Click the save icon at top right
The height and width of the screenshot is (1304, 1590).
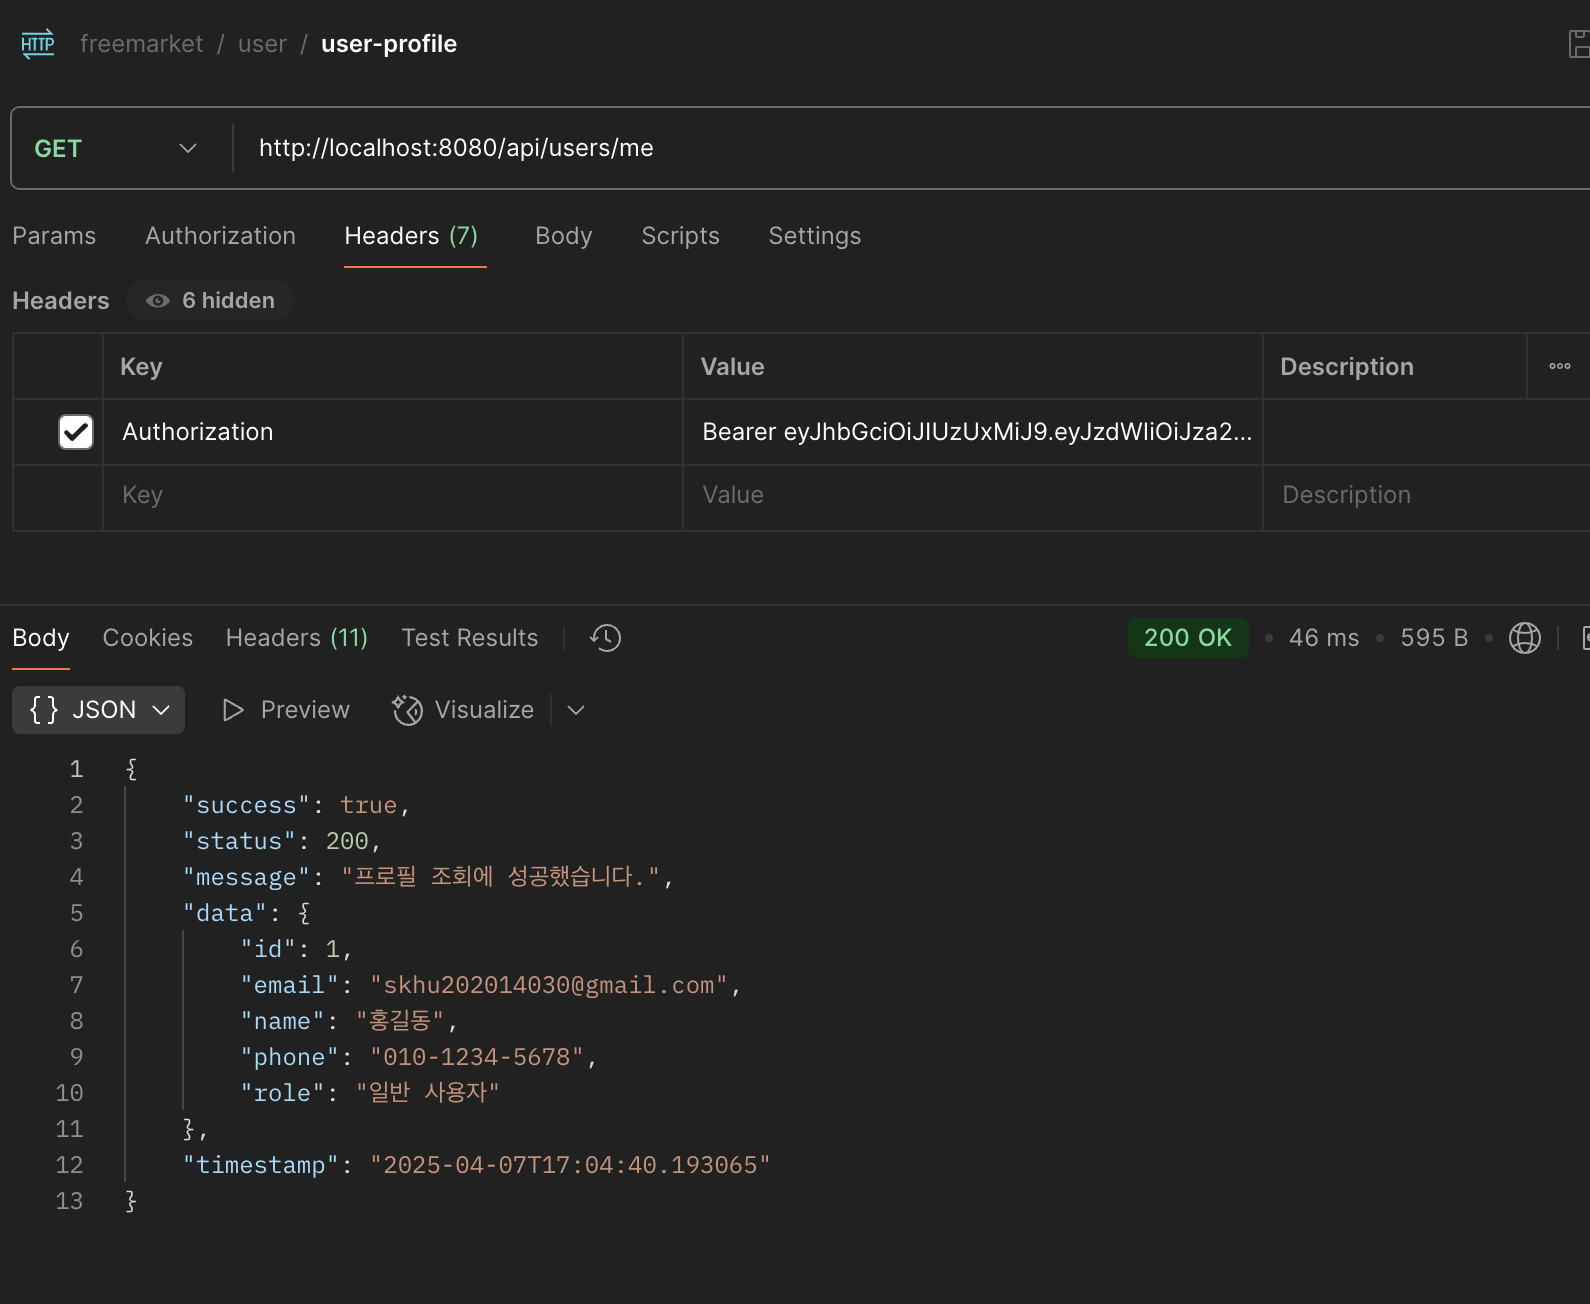click(x=1579, y=44)
